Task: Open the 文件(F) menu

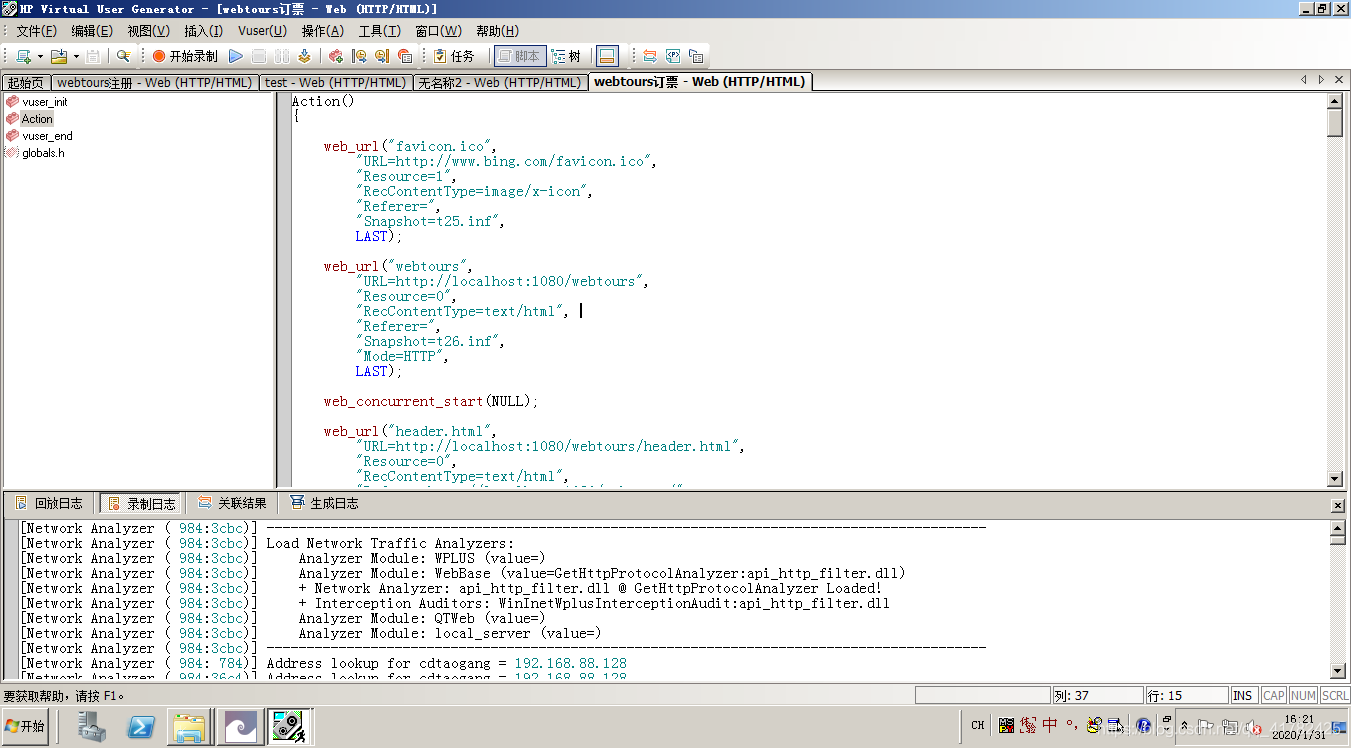Action: point(37,31)
